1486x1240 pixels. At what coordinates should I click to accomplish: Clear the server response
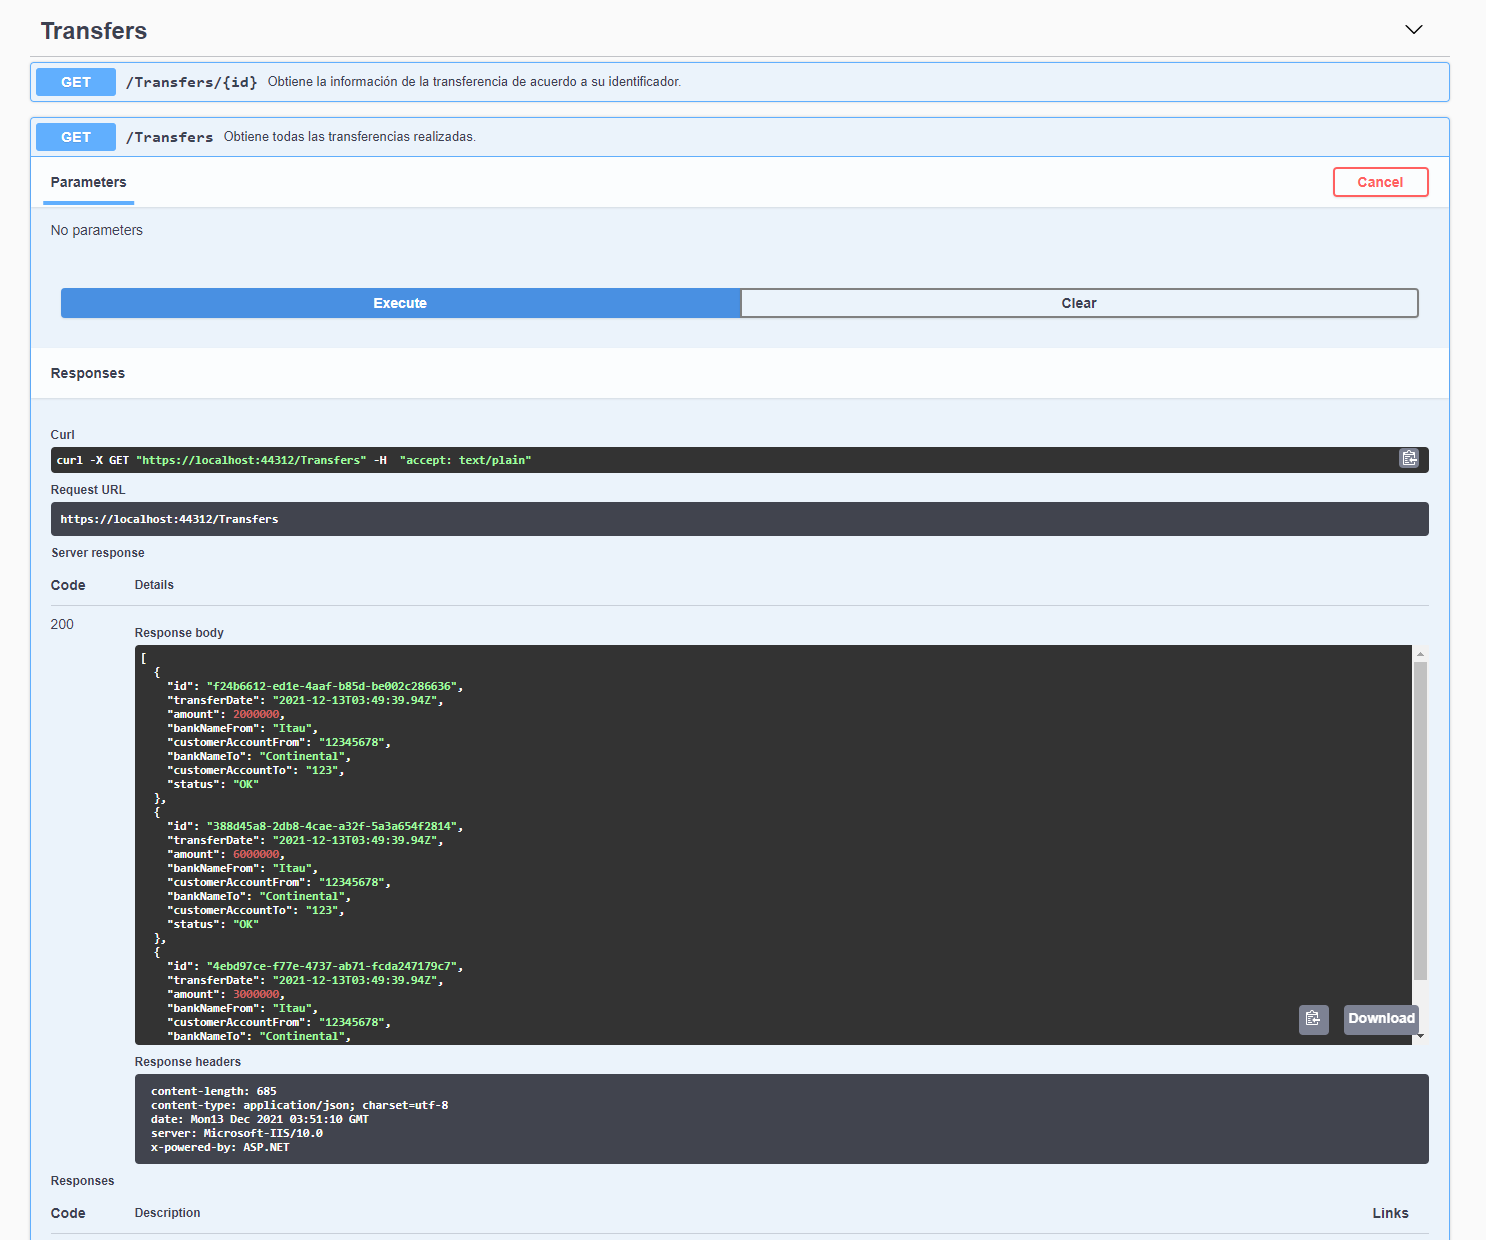coord(1079,303)
